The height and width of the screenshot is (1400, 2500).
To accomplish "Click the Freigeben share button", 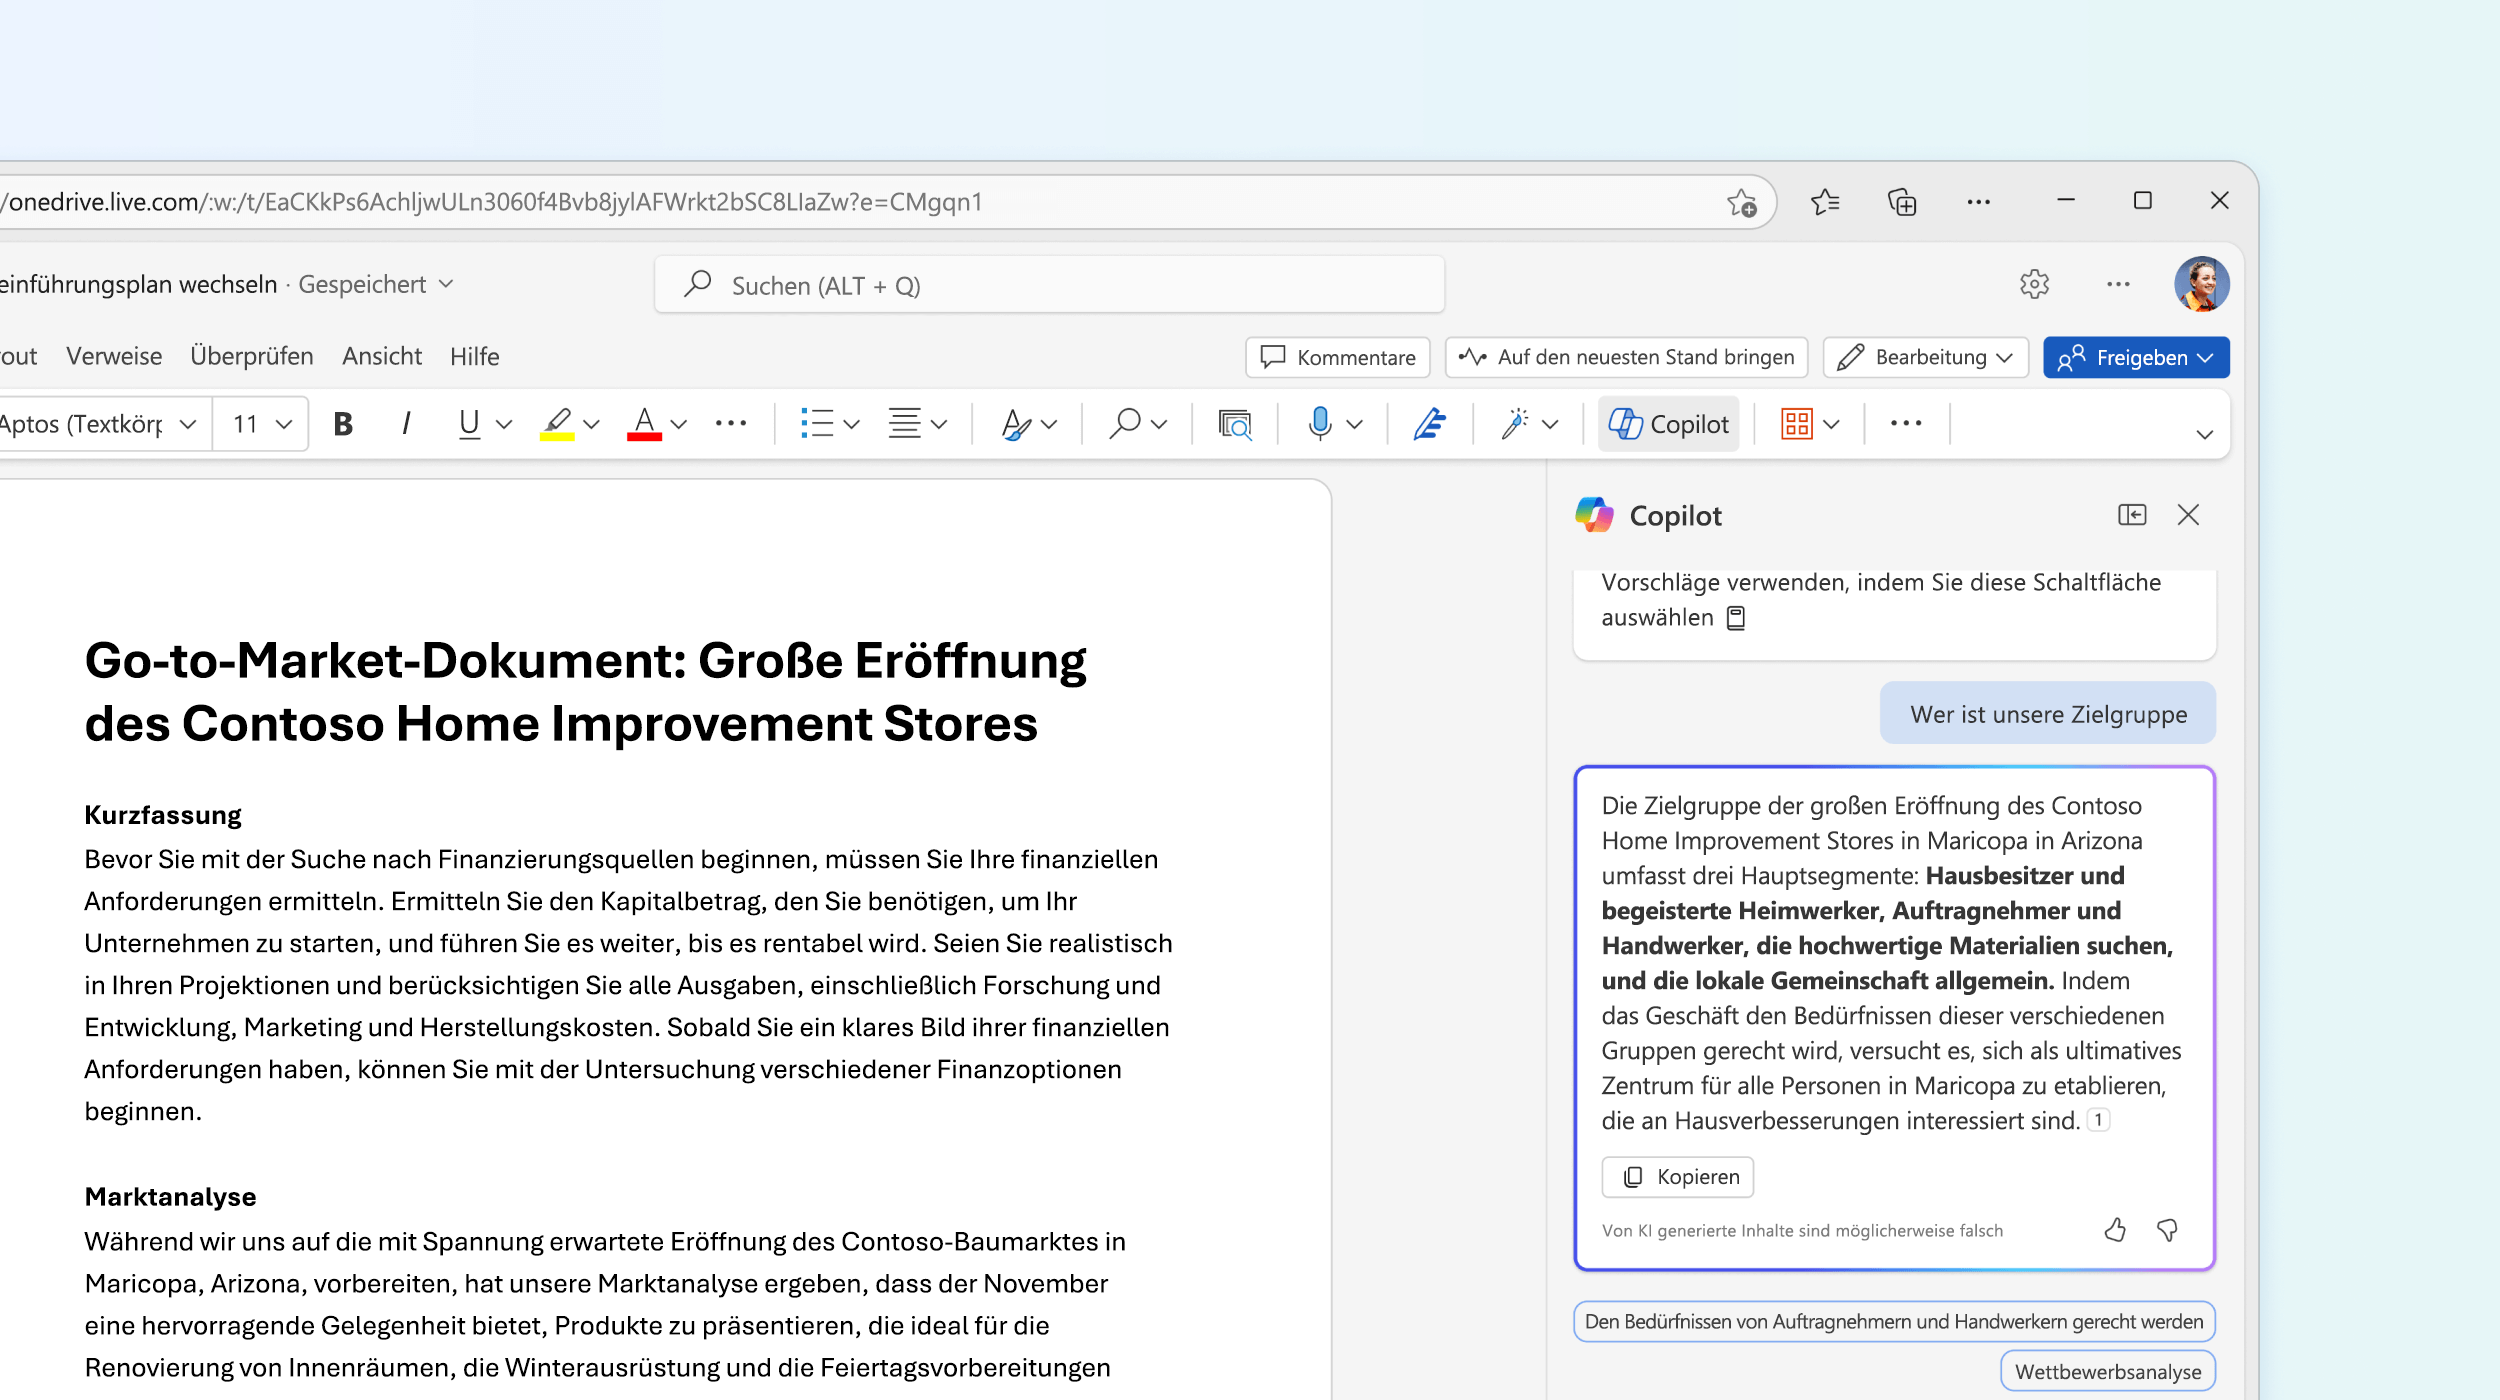I will 2136,357.
